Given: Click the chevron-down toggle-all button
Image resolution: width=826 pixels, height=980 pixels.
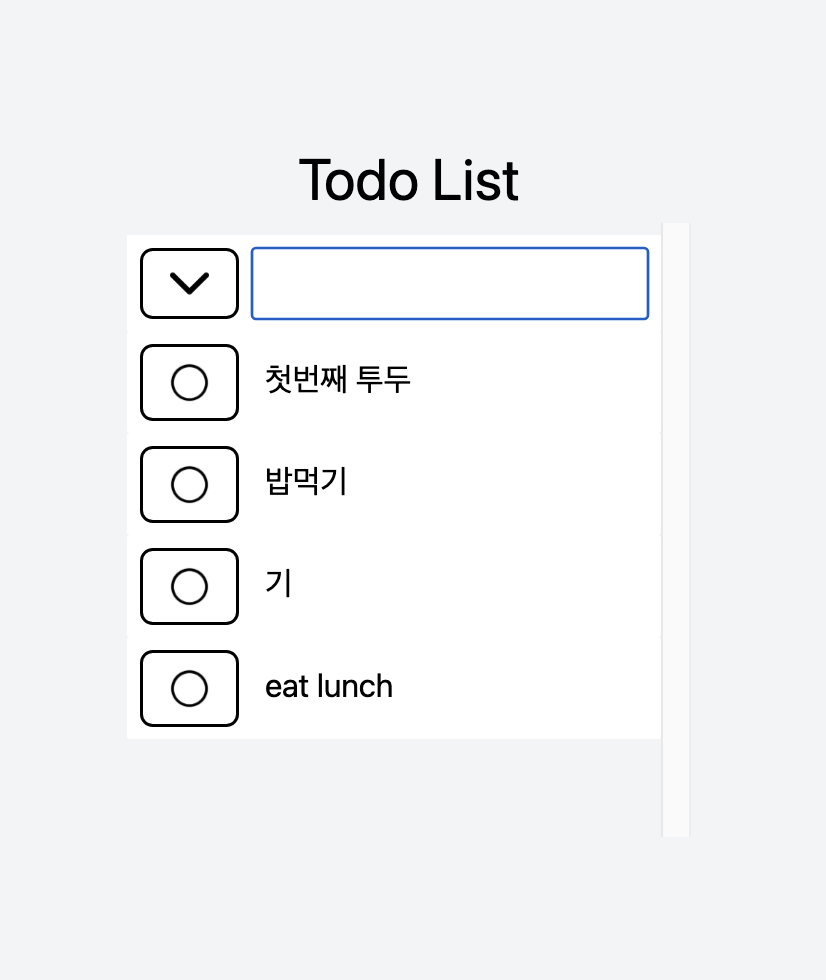Looking at the screenshot, I should 189,283.
